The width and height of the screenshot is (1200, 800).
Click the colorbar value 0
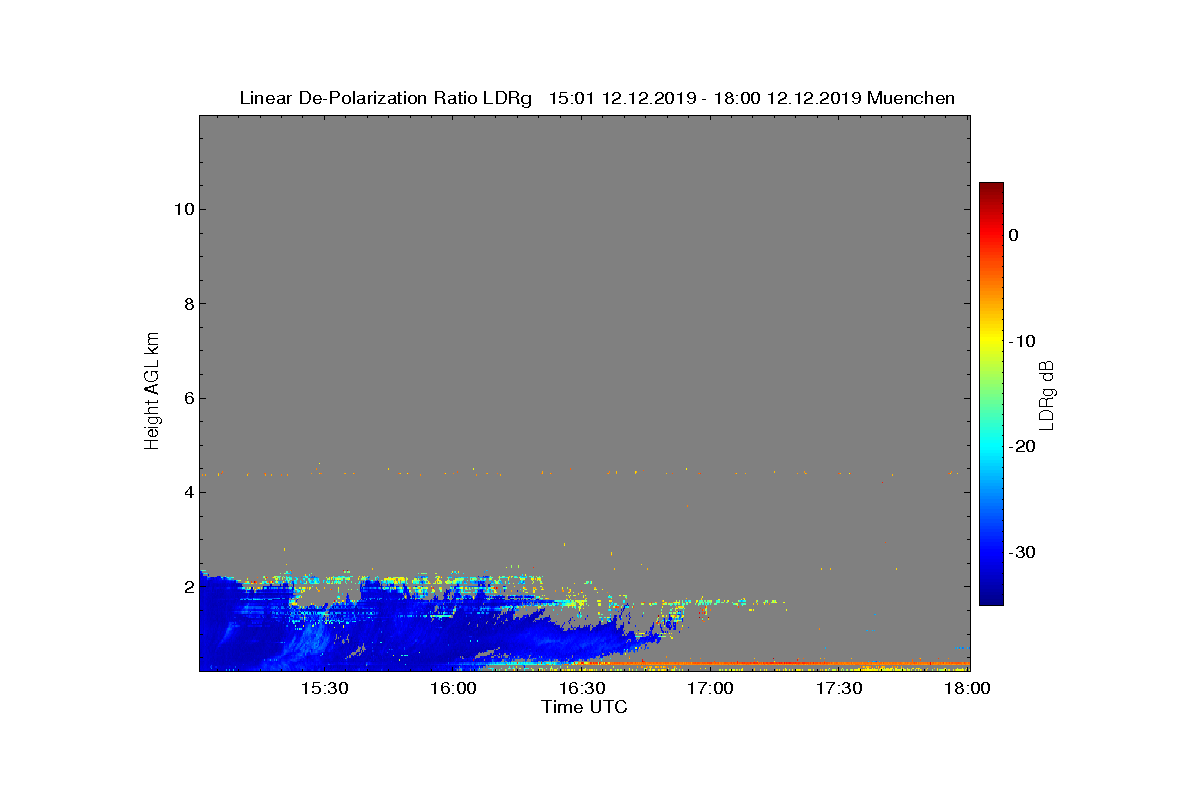tap(1013, 235)
